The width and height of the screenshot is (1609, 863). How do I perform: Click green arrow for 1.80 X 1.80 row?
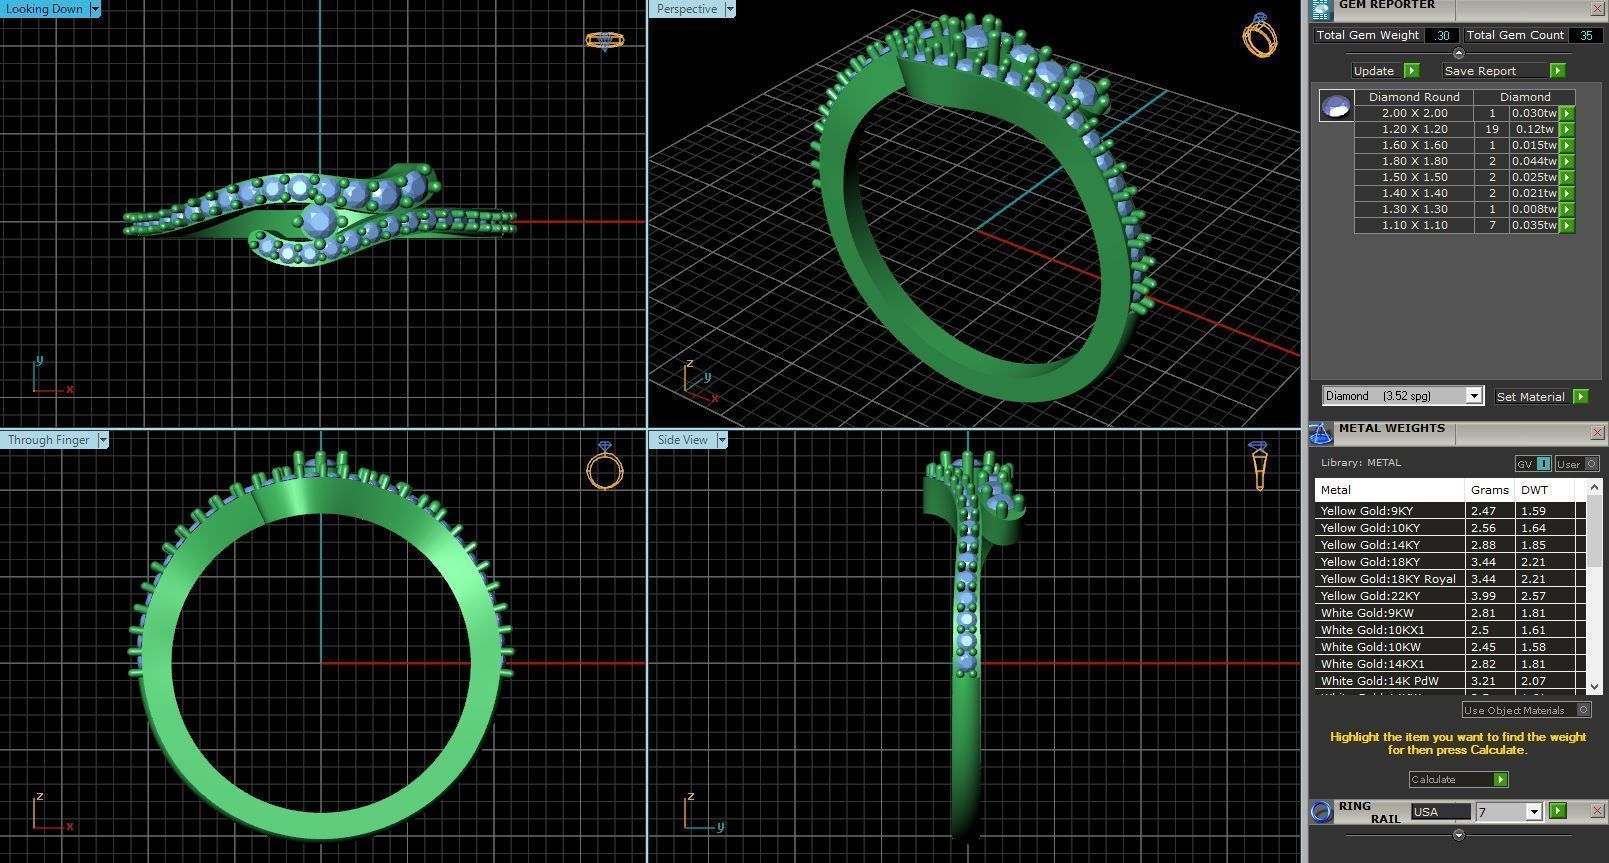pyautogui.click(x=1567, y=161)
